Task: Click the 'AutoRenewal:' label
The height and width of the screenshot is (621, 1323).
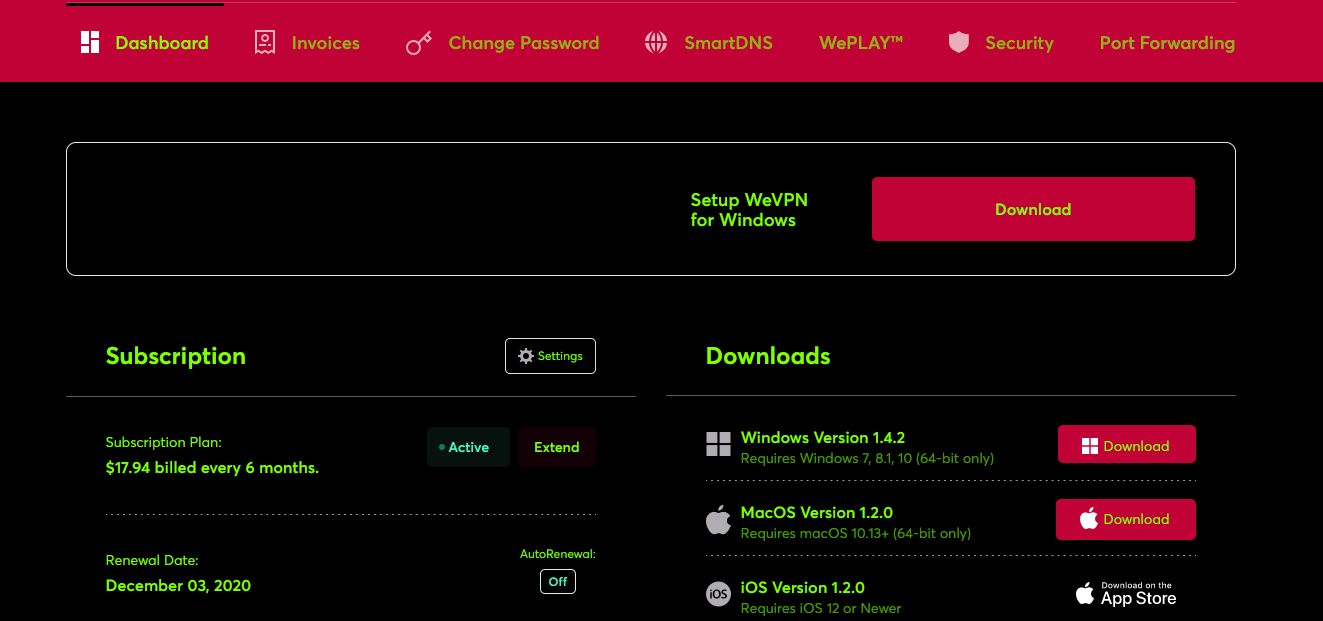Action: (558, 554)
